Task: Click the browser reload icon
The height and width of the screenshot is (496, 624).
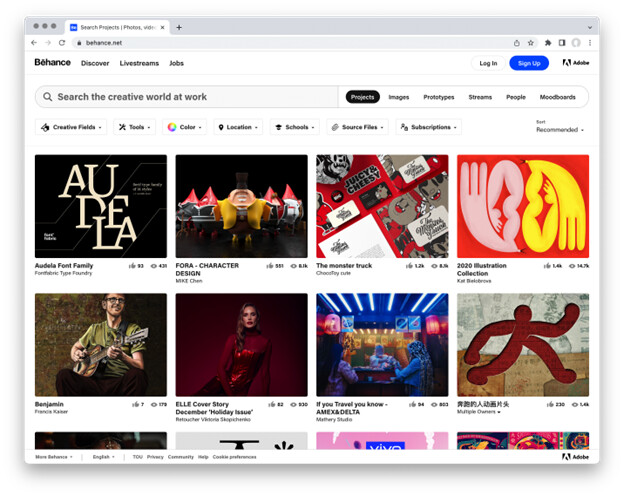Action: [x=62, y=43]
